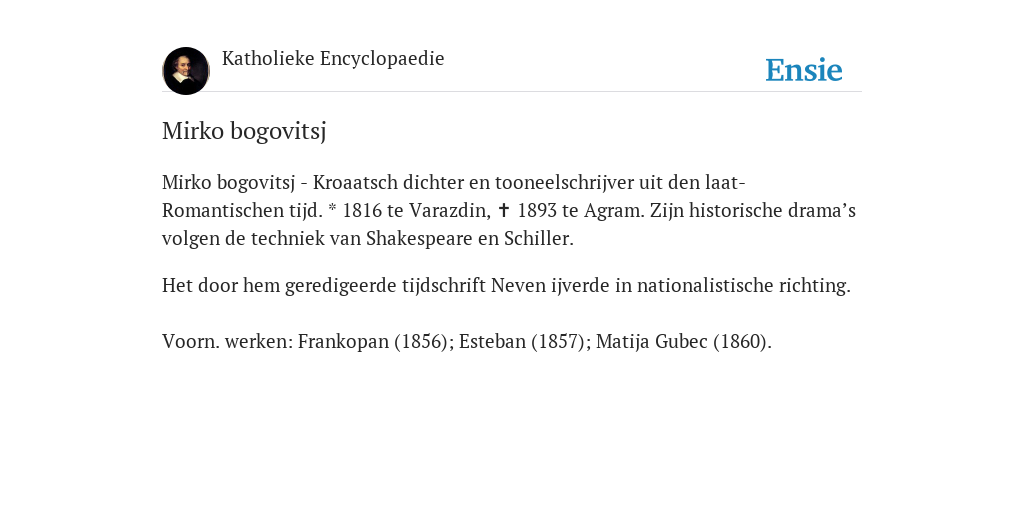Click the dagger death symbol before 1893
The height and width of the screenshot is (512, 1024).
tap(504, 210)
